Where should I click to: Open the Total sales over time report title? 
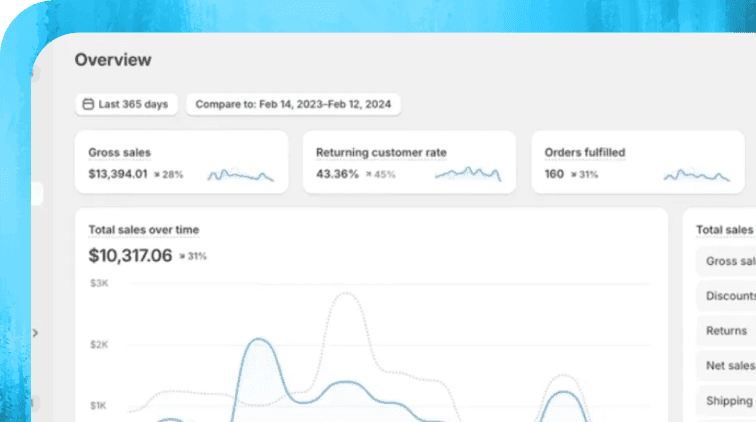coord(143,230)
